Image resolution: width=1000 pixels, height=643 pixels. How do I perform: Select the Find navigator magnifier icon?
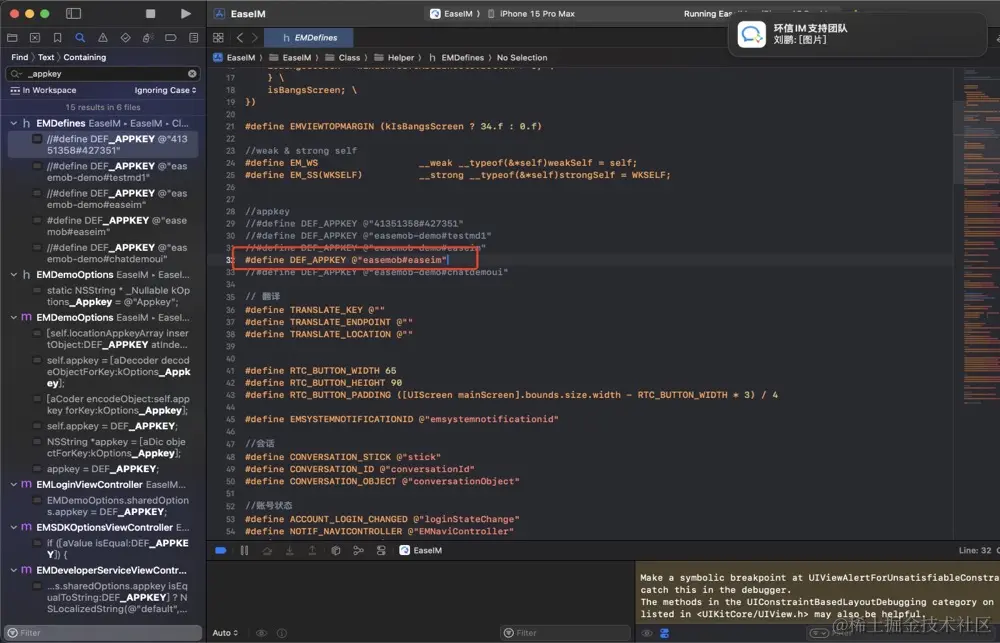[x=80, y=38]
